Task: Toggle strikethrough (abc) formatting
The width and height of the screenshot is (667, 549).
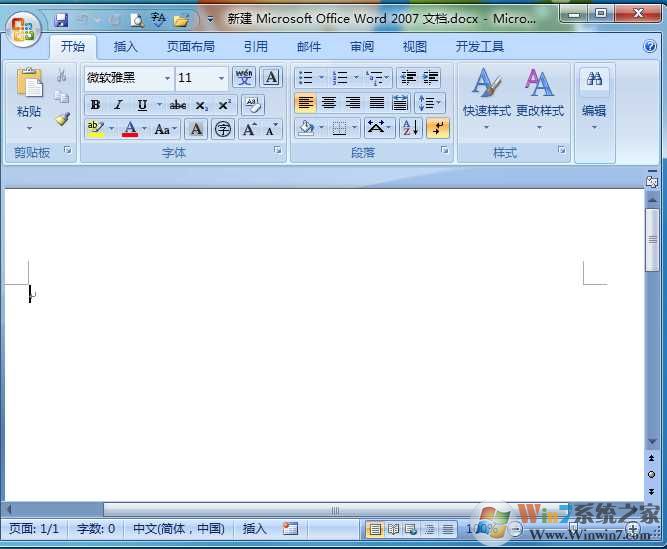Action: tap(178, 105)
